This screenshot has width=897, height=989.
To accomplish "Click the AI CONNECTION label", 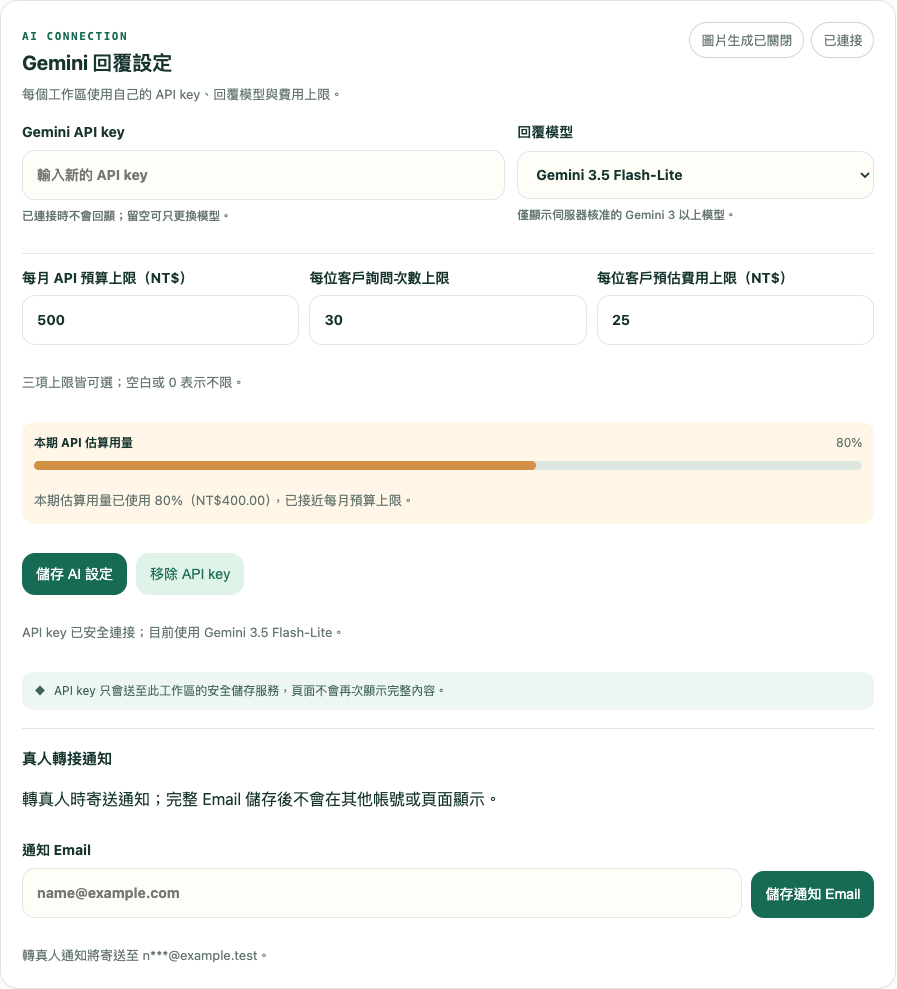I will point(74,36).
